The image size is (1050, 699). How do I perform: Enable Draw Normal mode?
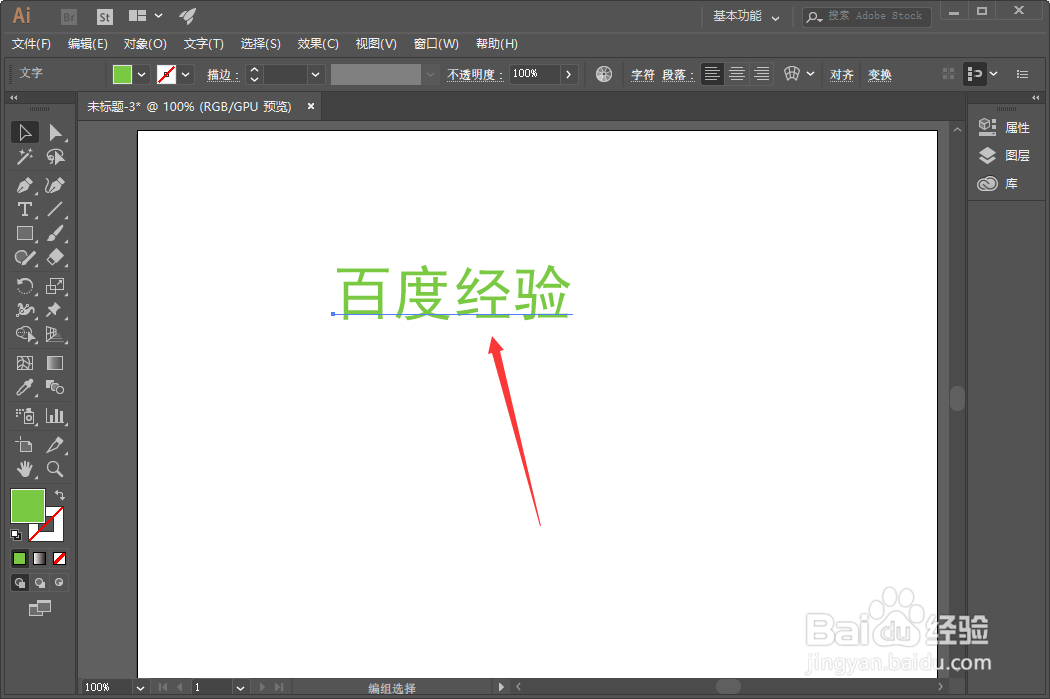coord(20,582)
